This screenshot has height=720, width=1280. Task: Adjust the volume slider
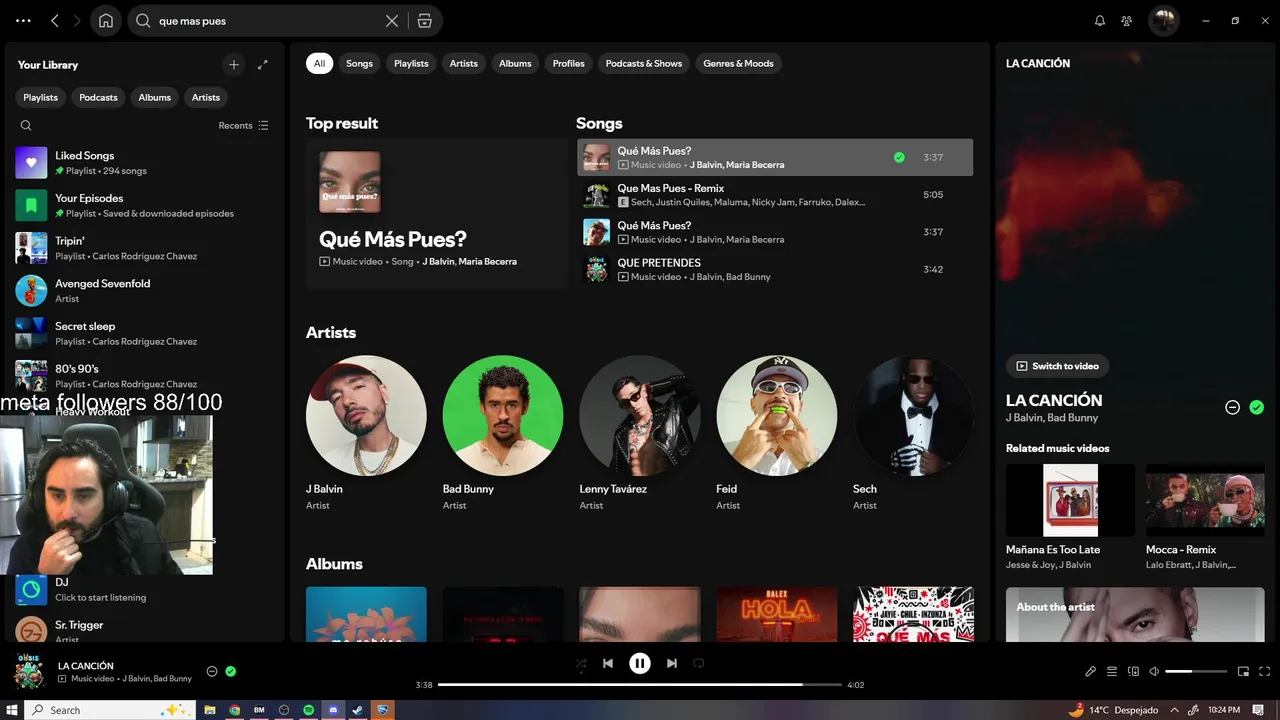pos(1196,672)
